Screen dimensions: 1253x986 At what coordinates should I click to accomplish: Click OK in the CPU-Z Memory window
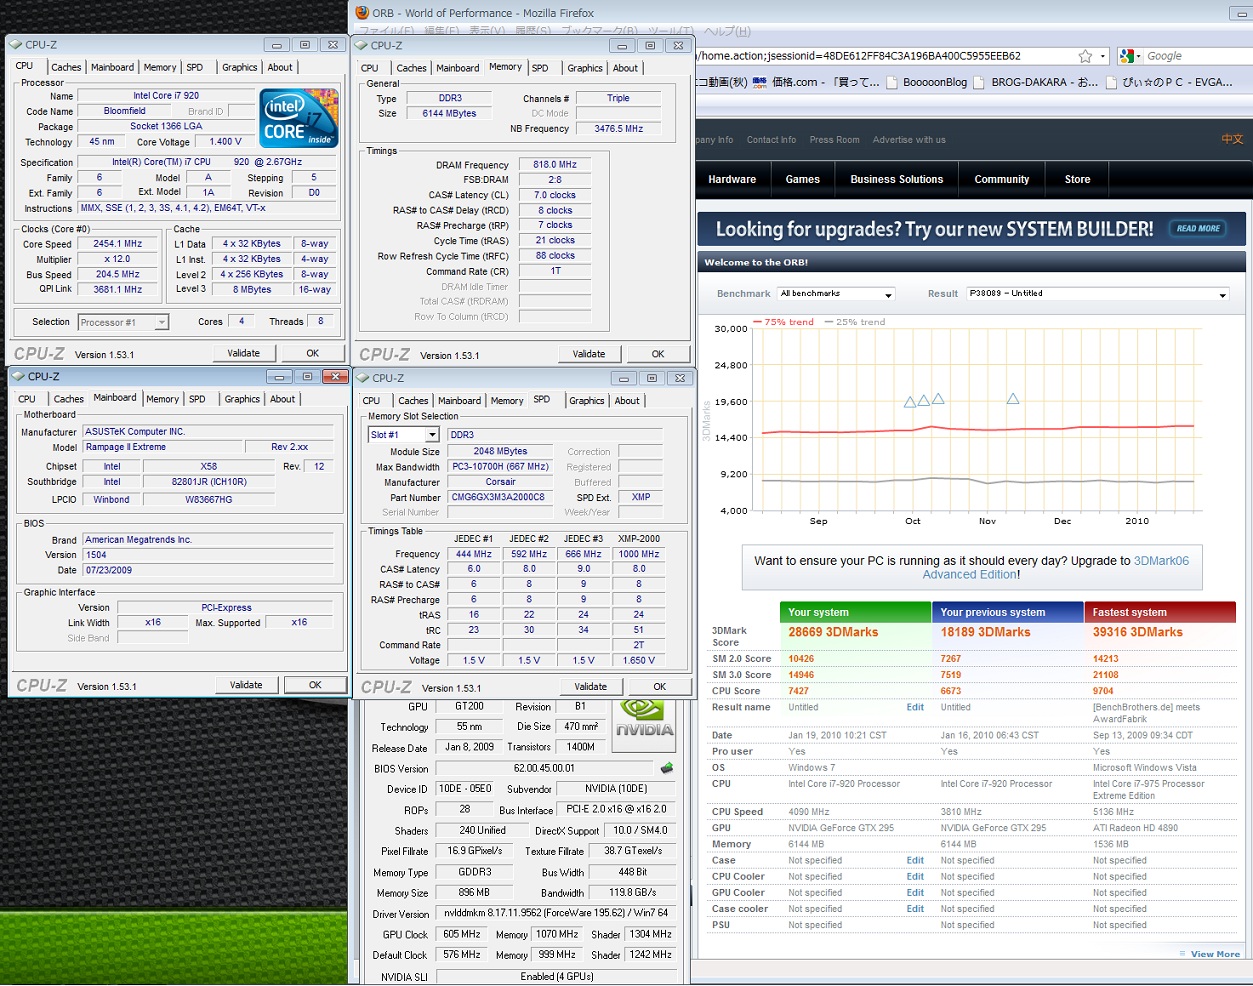tap(658, 354)
